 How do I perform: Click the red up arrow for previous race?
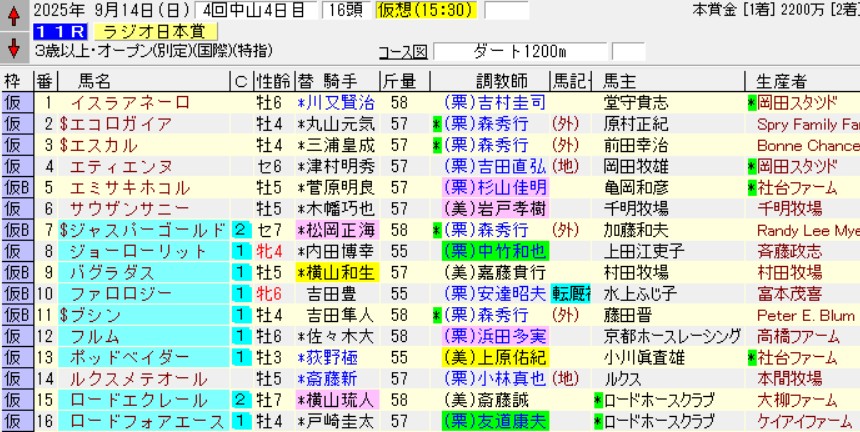coord(13,17)
